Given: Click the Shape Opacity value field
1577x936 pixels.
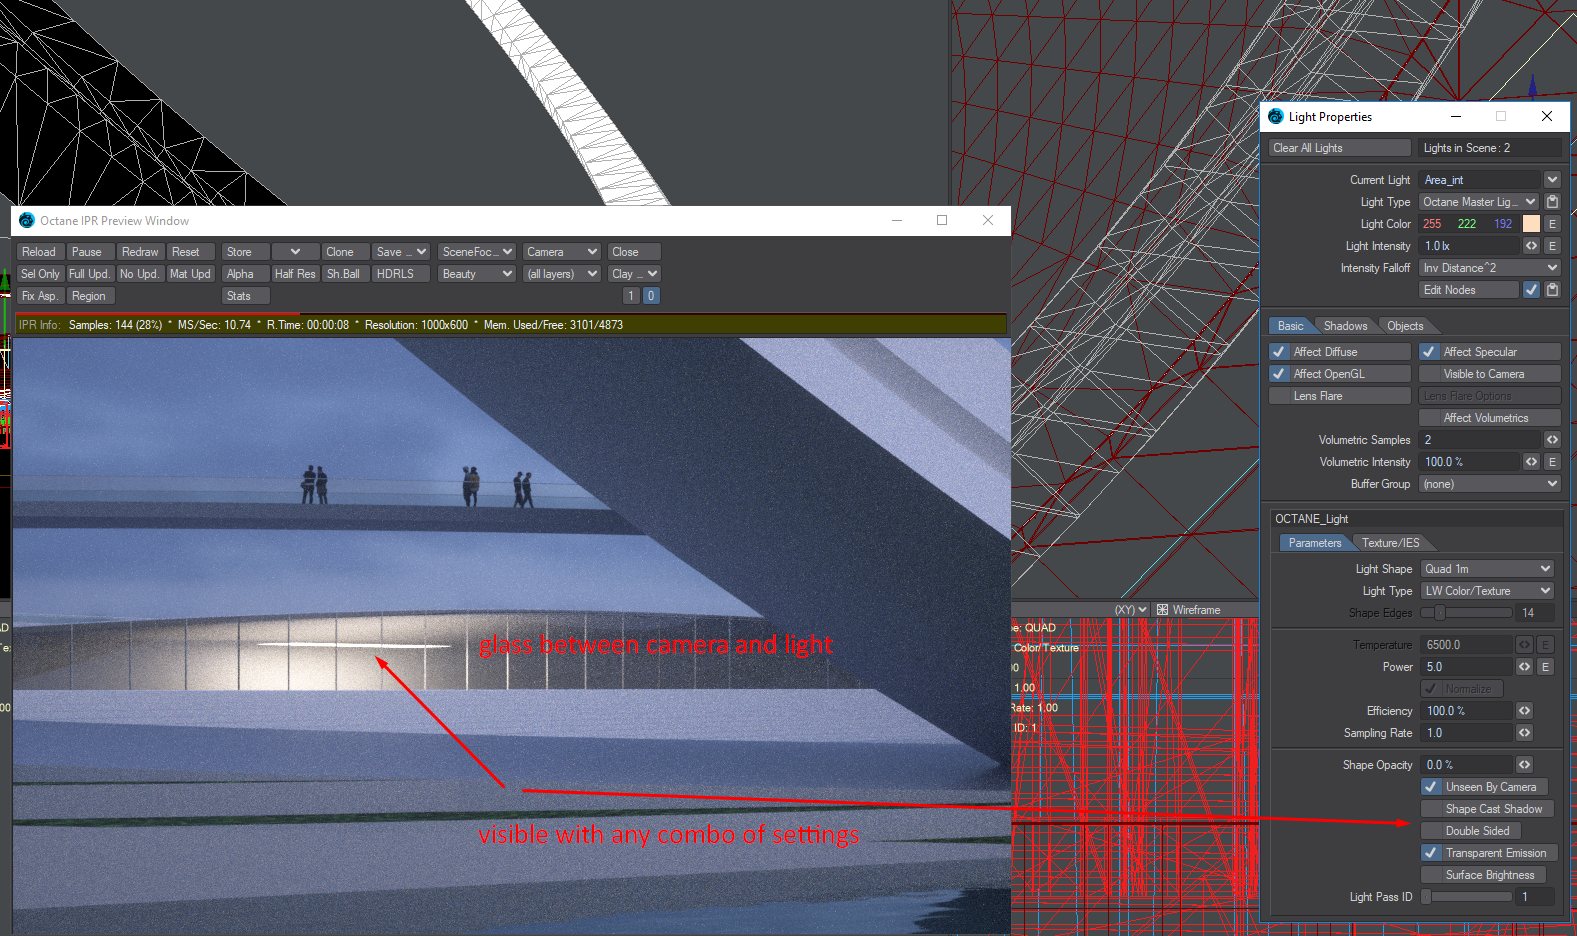Looking at the screenshot, I should pyautogui.click(x=1466, y=765).
